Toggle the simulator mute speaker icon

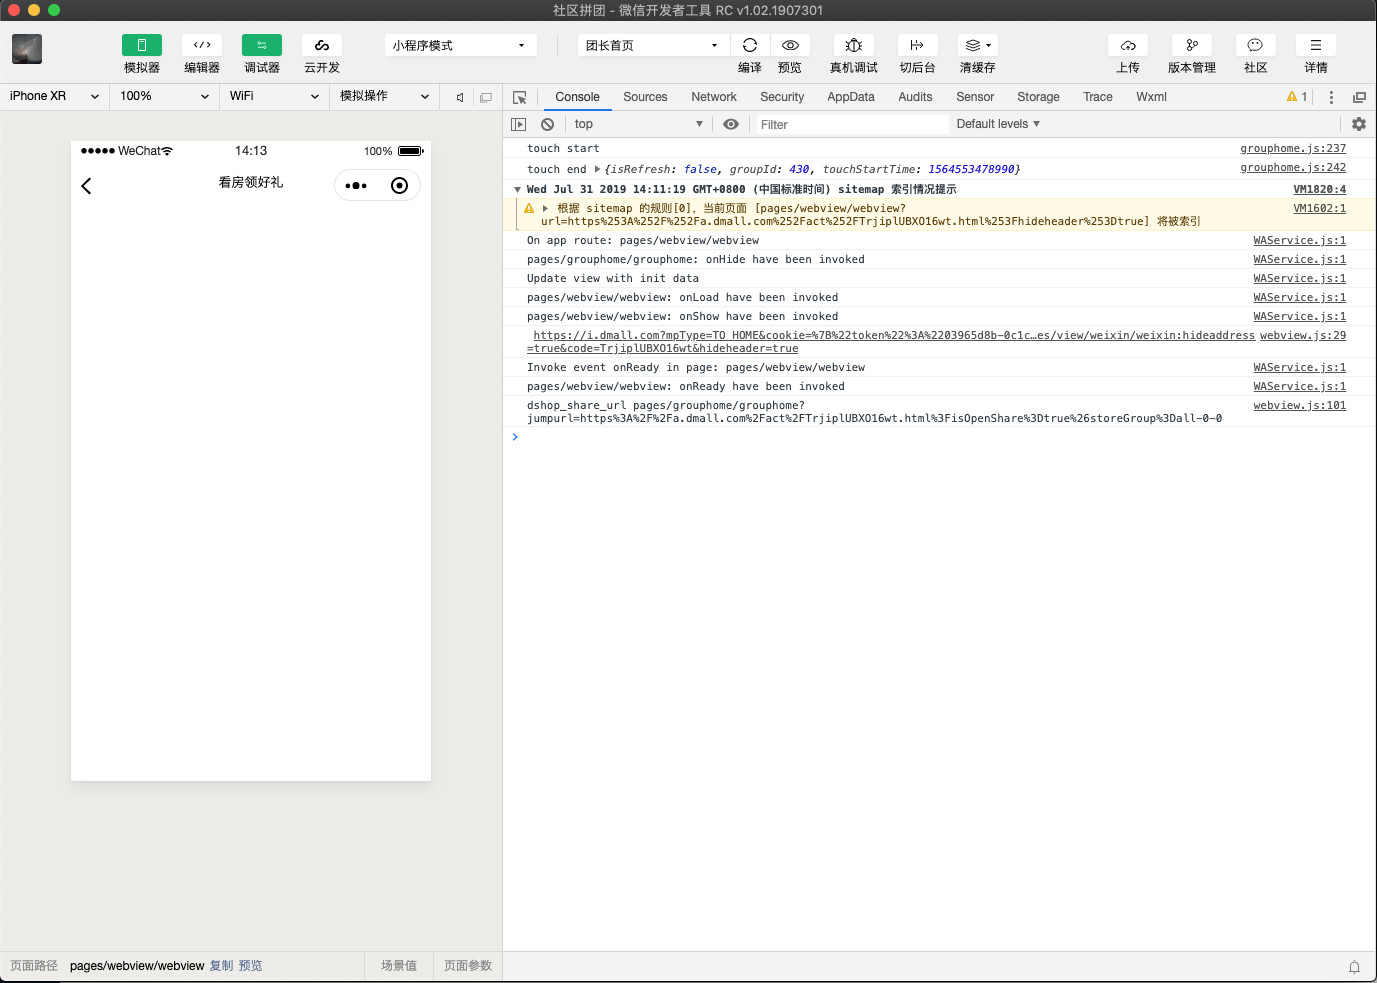460,97
